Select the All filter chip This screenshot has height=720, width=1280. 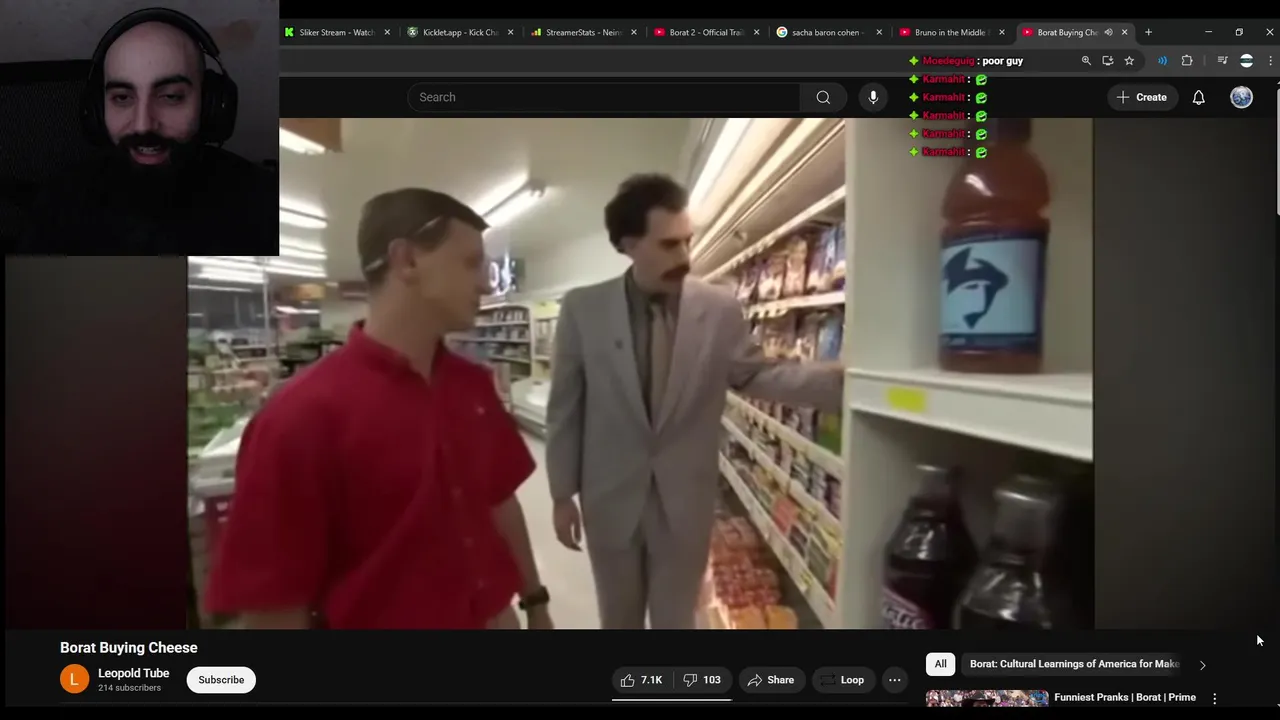[940, 664]
